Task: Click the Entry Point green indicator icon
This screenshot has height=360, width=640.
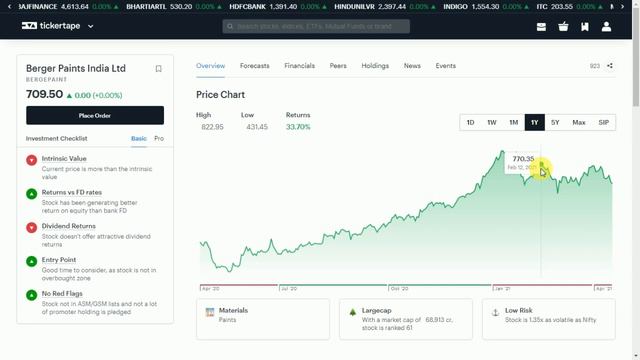Action: coord(31,261)
